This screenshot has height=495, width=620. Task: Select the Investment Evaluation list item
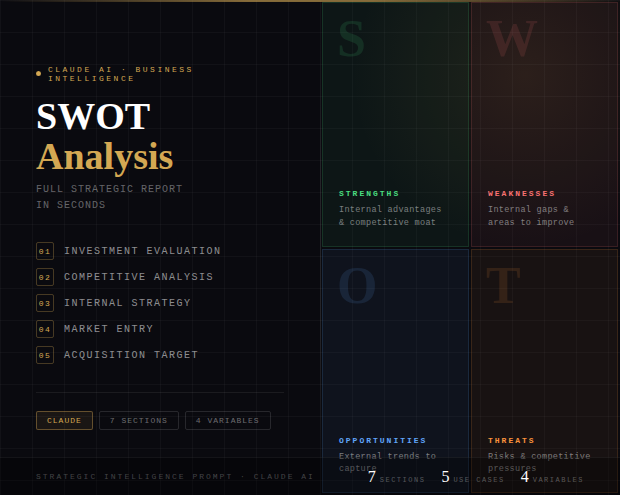(x=142, y=251)
